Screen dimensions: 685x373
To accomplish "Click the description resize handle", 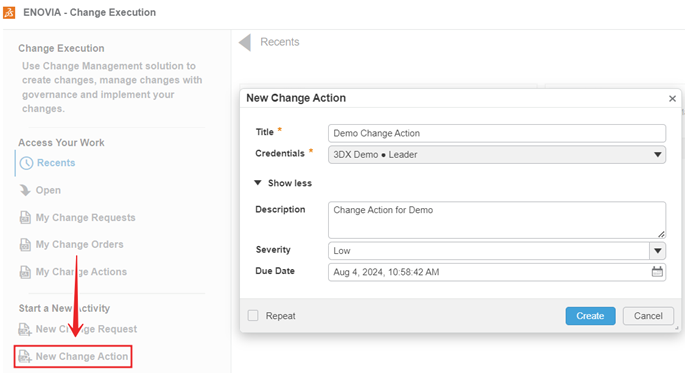I will pyautogui.click(x=661, y=234).
